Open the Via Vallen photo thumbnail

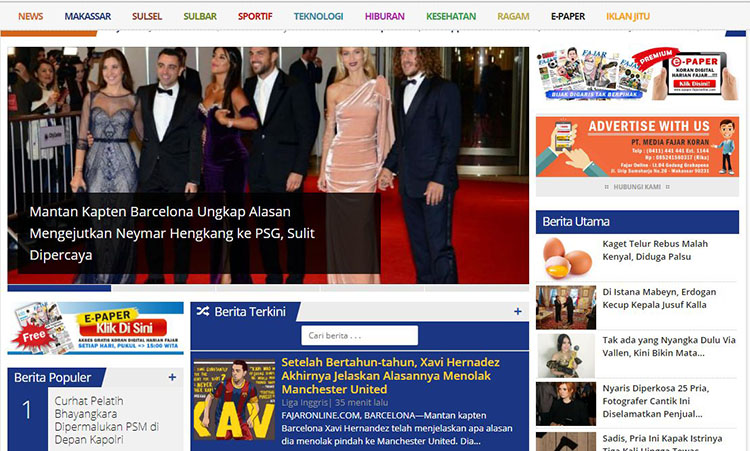tap(566, 356)
